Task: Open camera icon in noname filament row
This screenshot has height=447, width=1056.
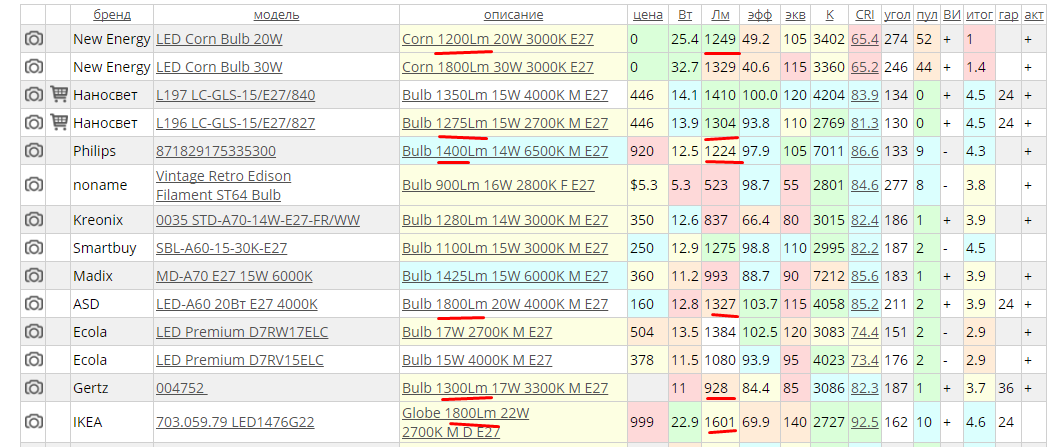Action: [x=33, y=184]
